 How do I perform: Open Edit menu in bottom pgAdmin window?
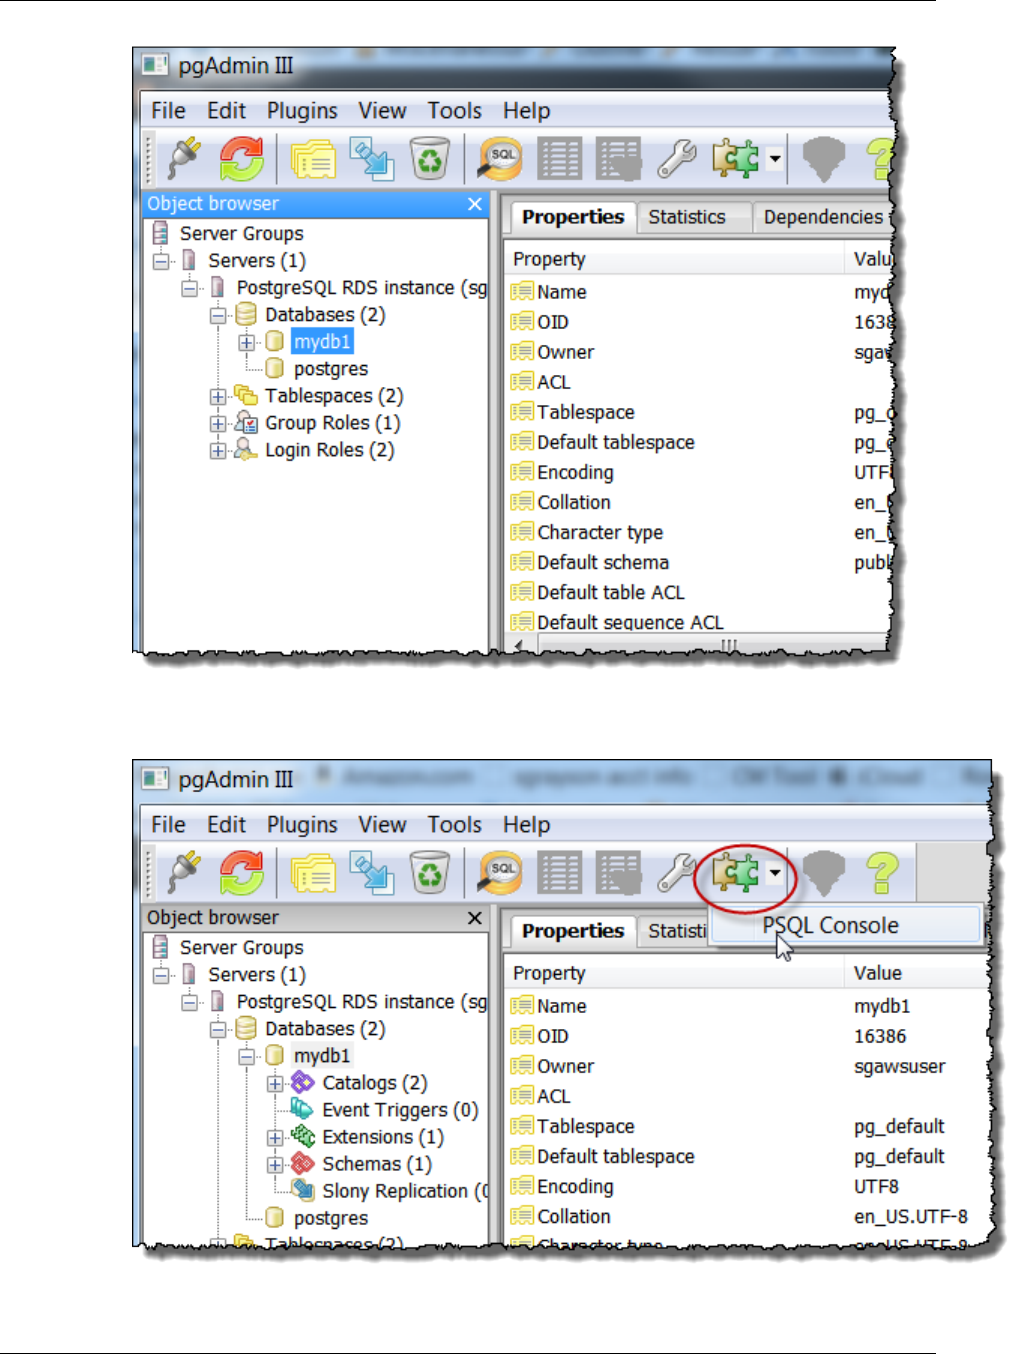click(226, 824)
